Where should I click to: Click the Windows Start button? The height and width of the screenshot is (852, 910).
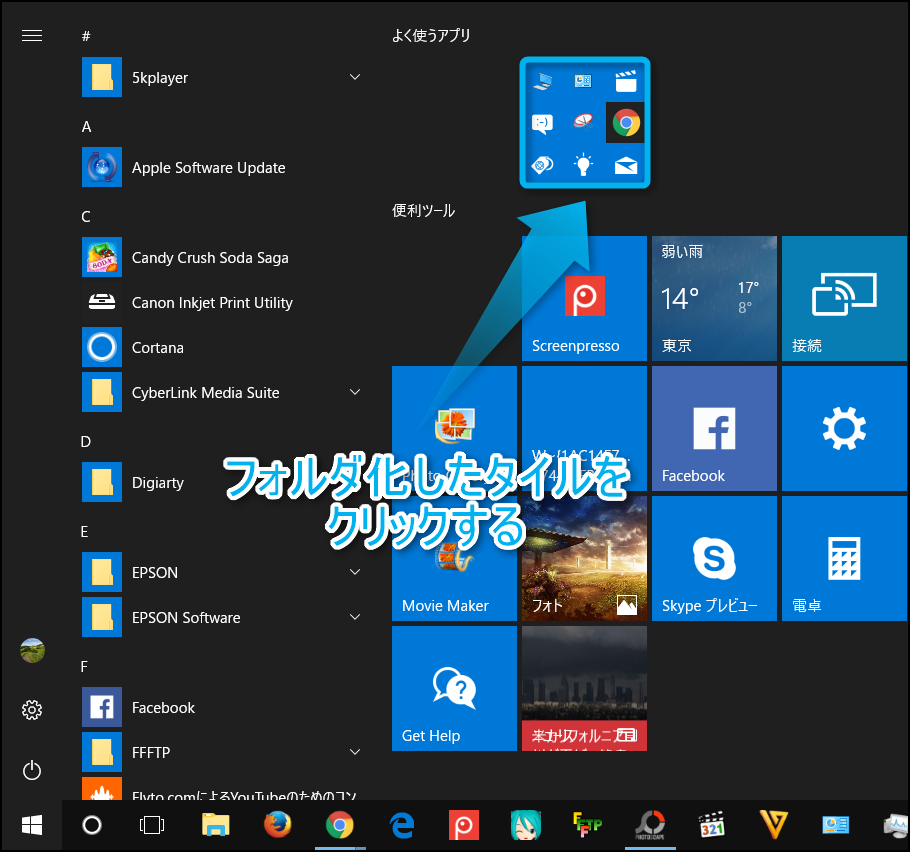coord(32,825)
